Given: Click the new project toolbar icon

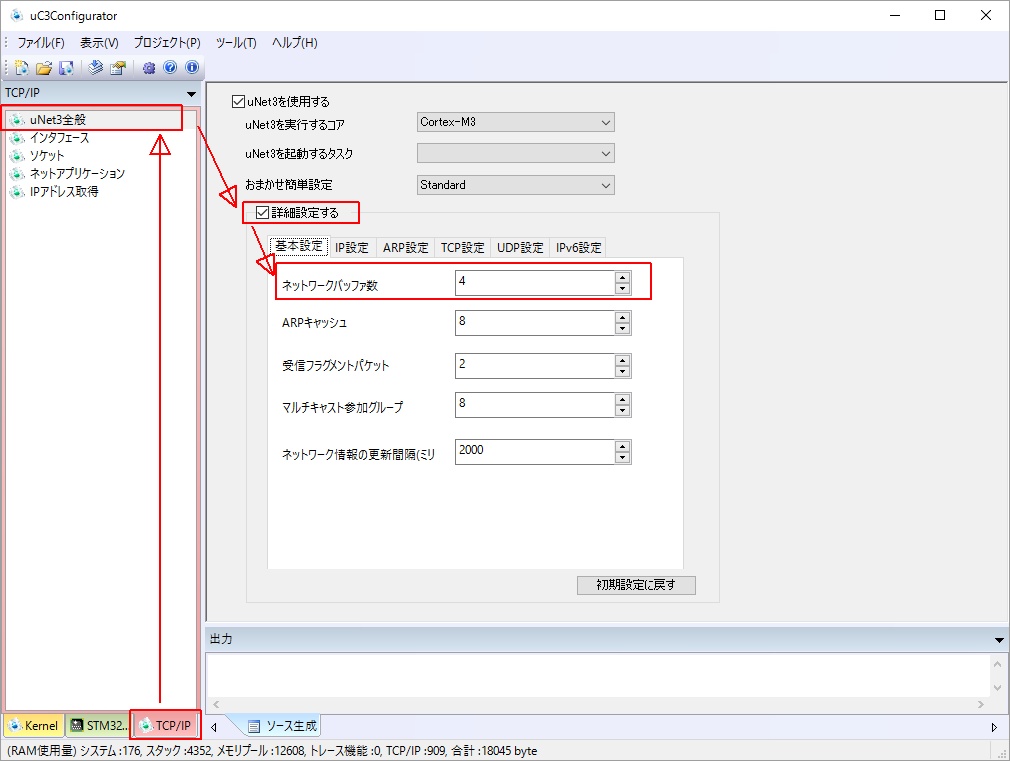Looking at the screenshot, I should [x=21, y=68].
